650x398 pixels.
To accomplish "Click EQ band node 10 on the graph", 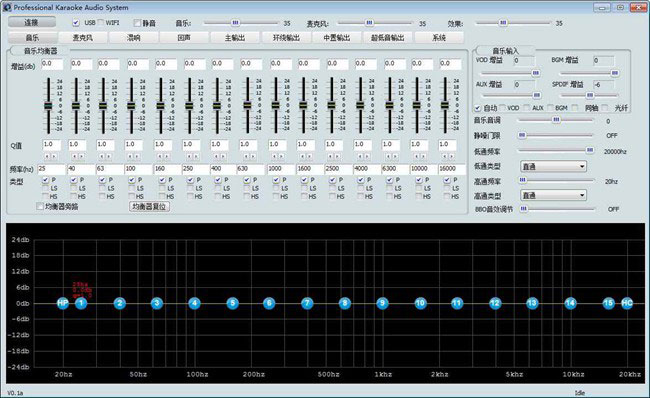I will (420, 303).
